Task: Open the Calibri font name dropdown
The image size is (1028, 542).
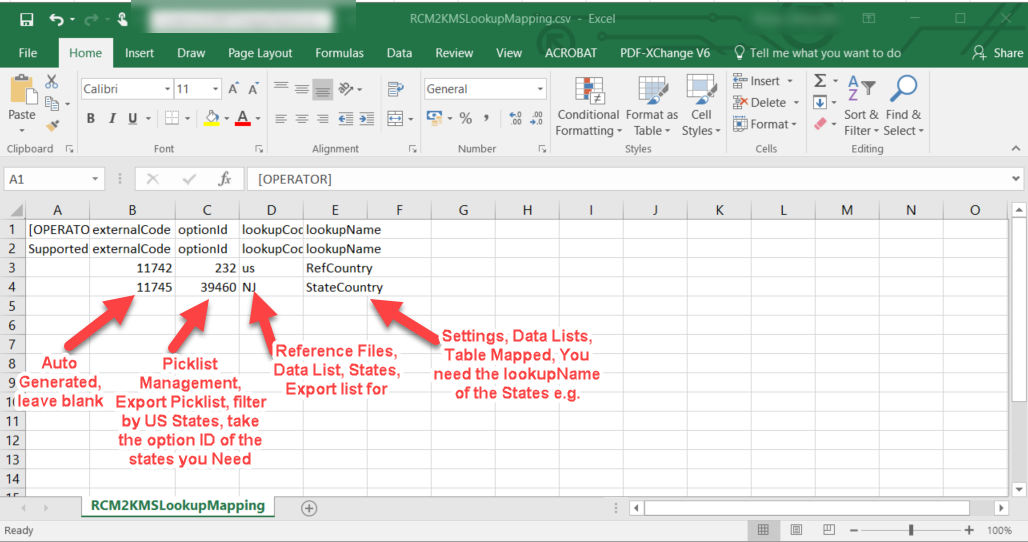Action: click(x=167, y=88)
